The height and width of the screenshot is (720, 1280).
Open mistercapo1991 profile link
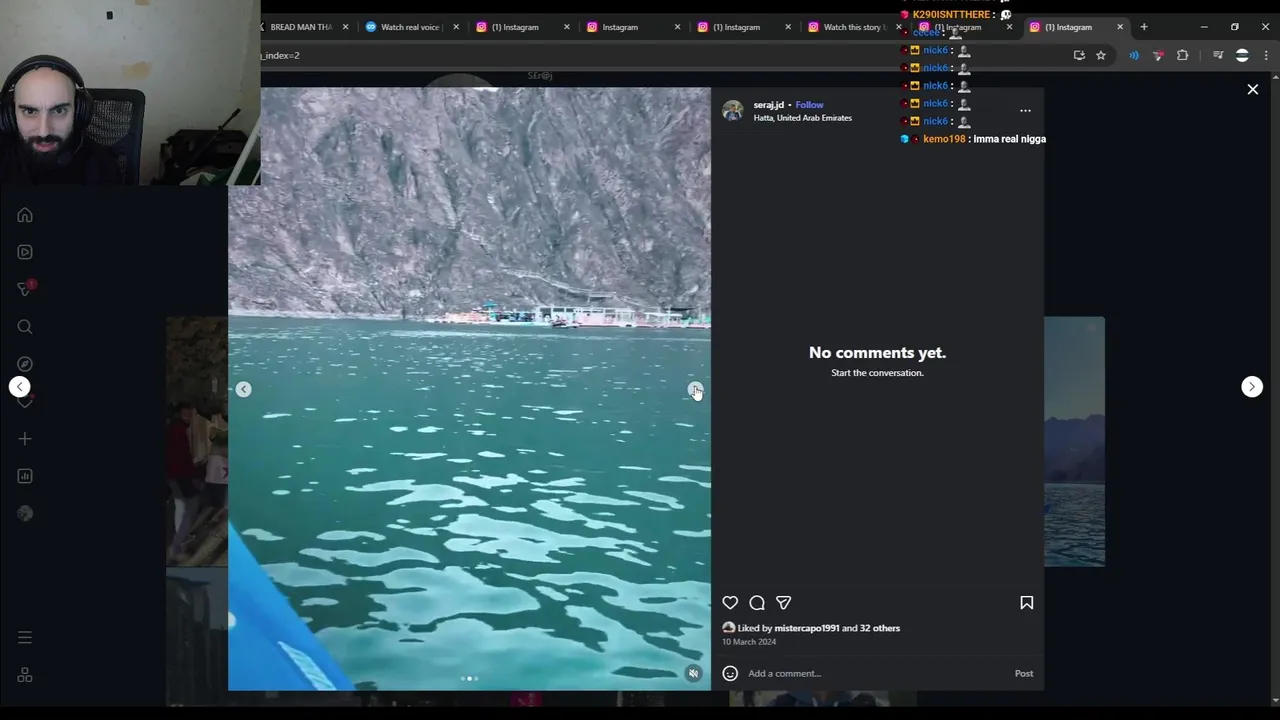tap(806, 628)
